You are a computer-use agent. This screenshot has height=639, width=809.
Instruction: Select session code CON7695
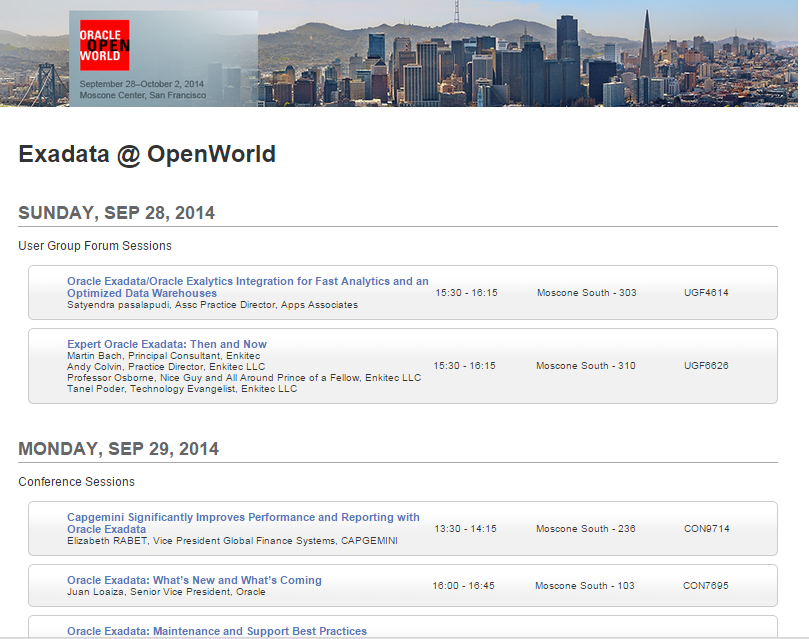point(706,586)
